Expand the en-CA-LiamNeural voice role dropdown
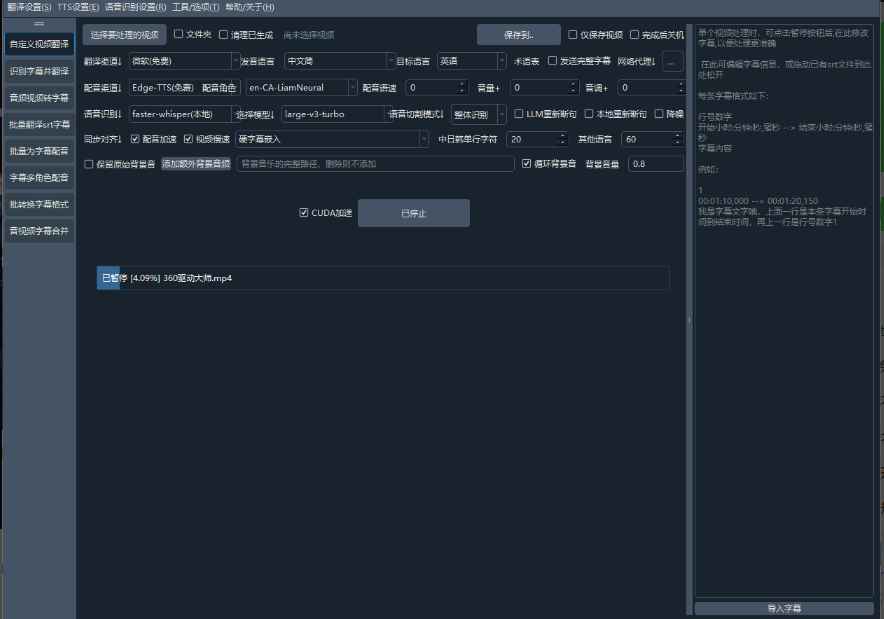 [x=300, y=88]
